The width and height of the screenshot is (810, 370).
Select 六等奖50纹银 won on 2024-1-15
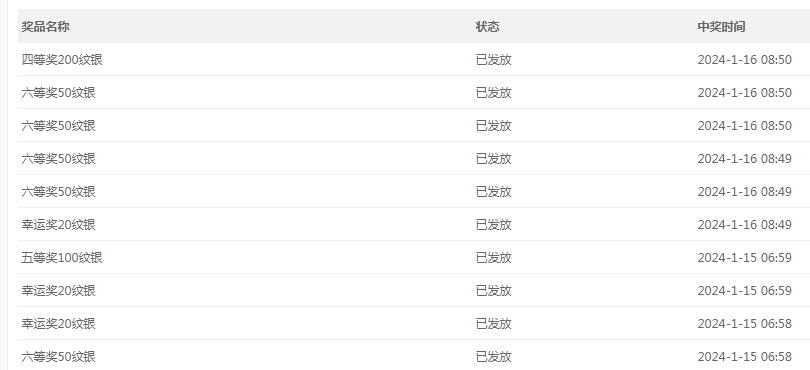coord(58,357)
